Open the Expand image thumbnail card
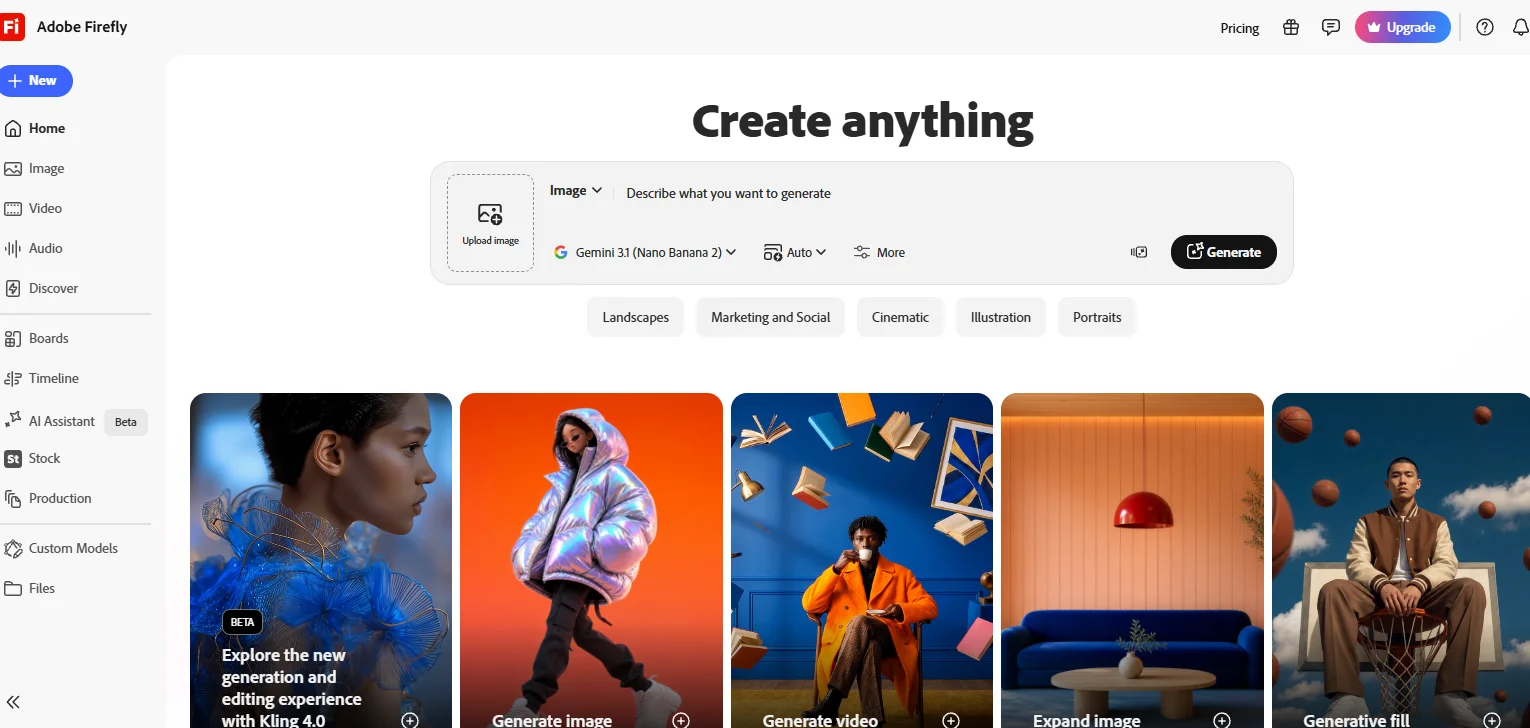1530x728 pixels. pyautogui.click(x=1132, y=560)
